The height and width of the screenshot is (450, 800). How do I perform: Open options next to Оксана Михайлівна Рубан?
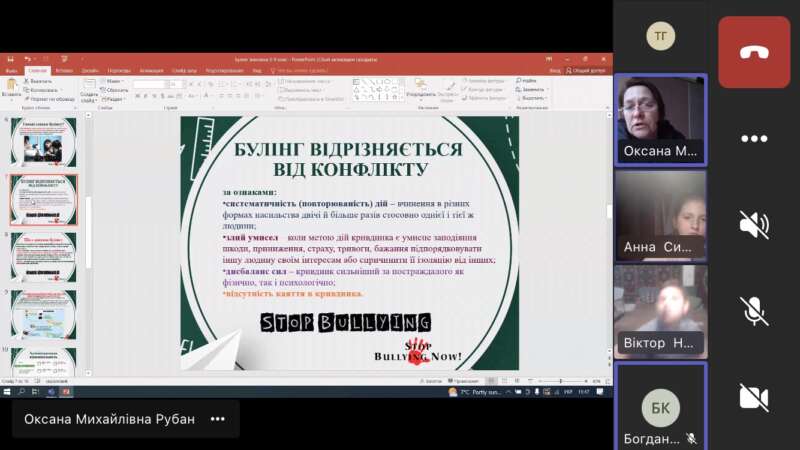pos(217,419)
